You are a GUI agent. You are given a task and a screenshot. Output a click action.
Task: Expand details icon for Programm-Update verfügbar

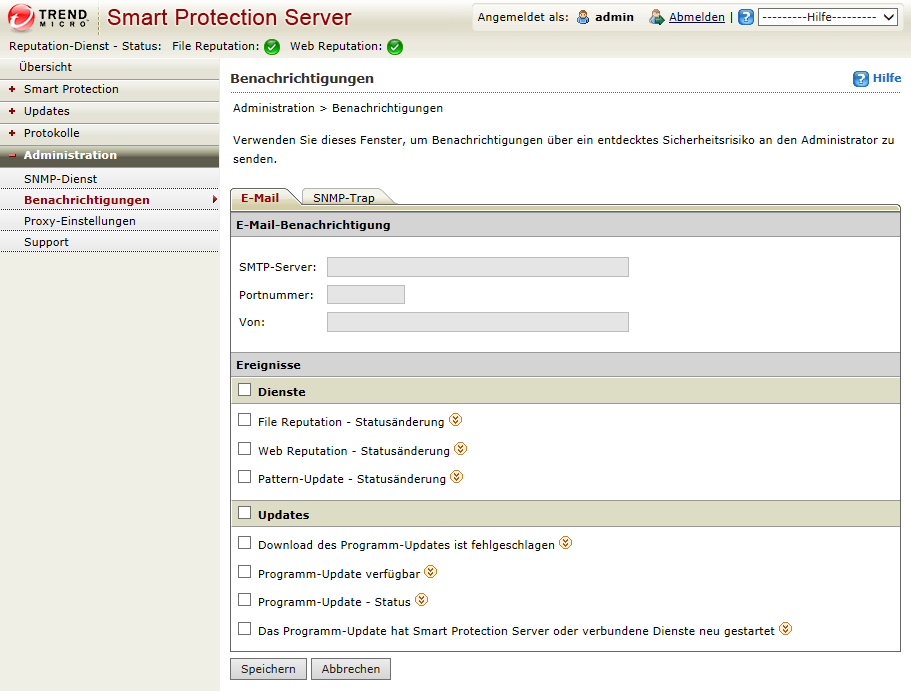pyautogui.click(x=431, y=572)
